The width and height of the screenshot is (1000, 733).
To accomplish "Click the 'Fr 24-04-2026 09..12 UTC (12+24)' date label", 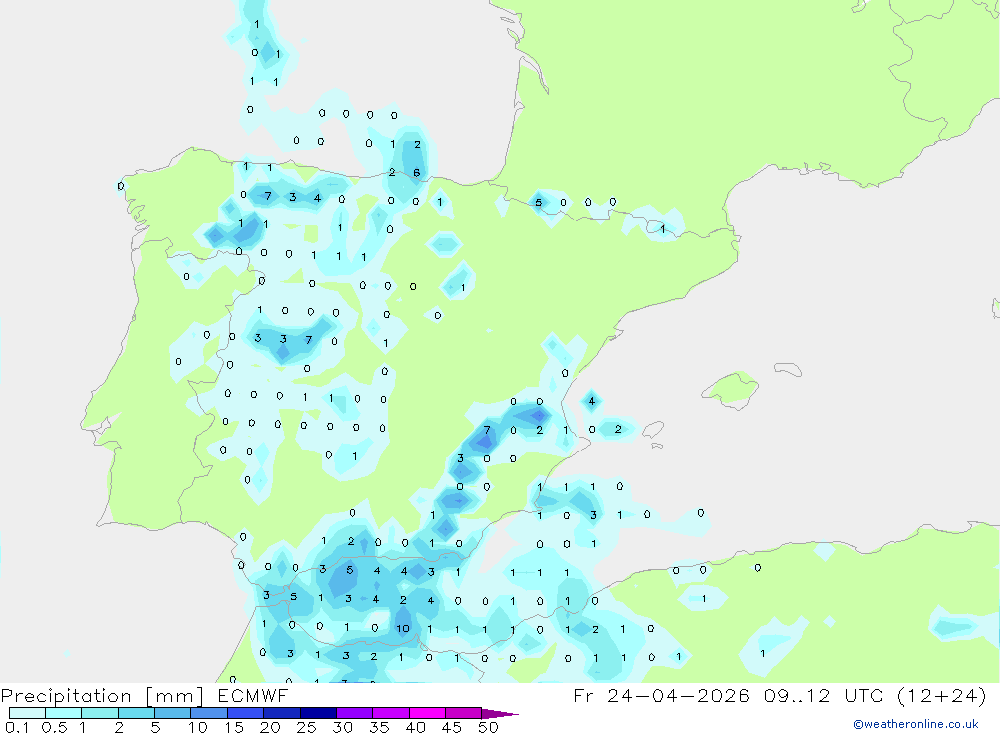I will pos(780,695).
